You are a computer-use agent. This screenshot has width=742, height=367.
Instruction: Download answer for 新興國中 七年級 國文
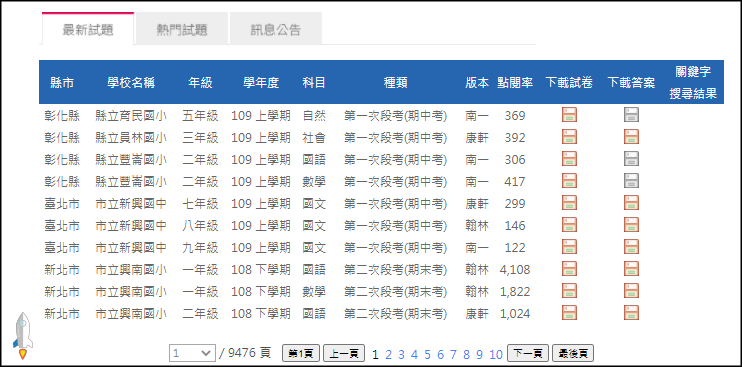point(631,203)
